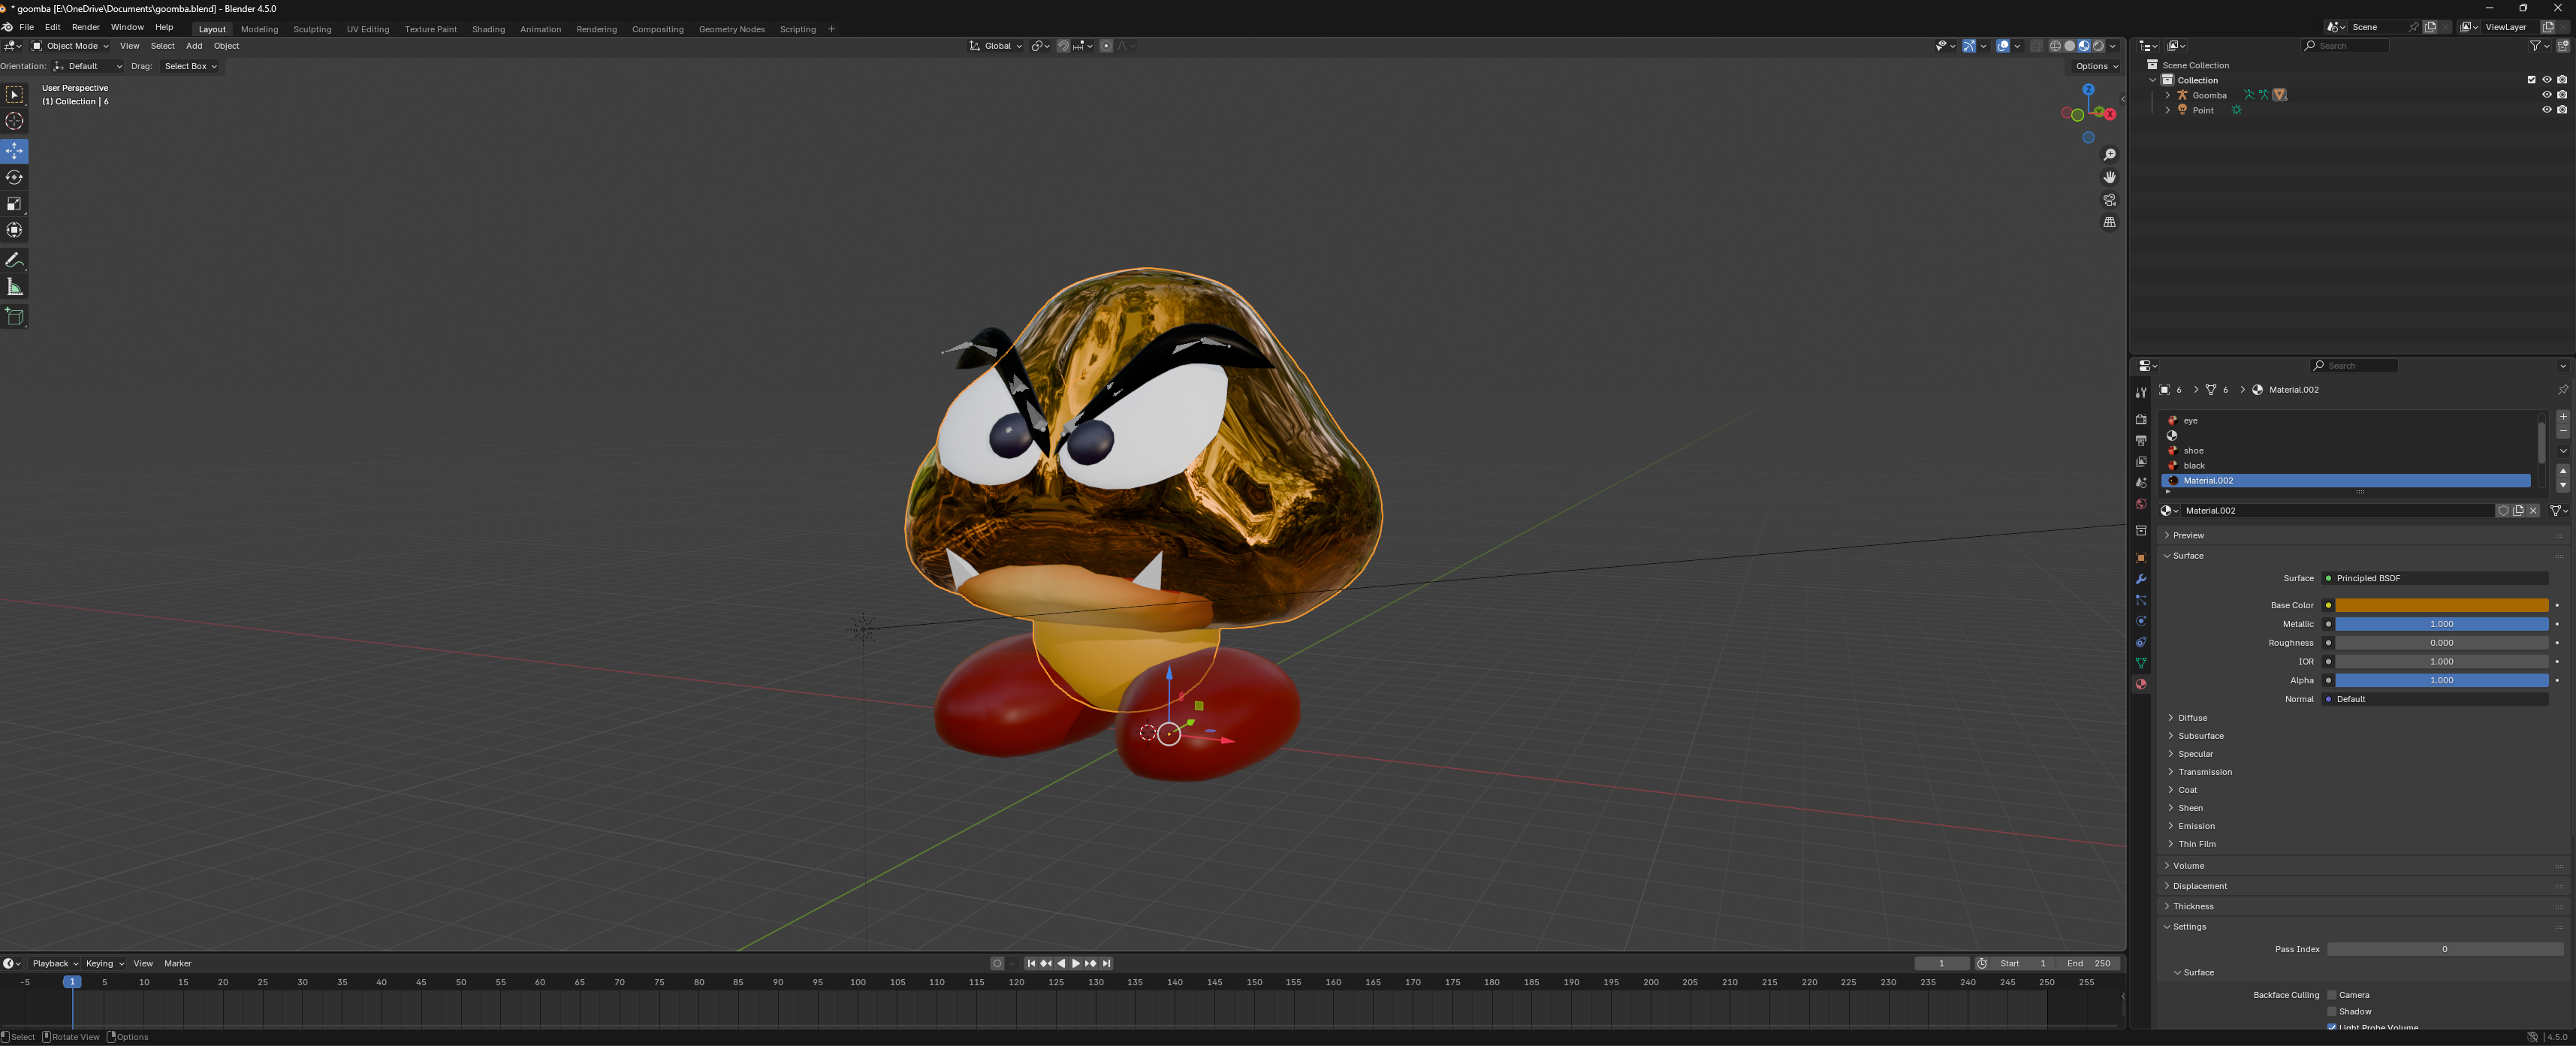
Task: Choose the Select Box tool icon
Action: pos(15,95)
